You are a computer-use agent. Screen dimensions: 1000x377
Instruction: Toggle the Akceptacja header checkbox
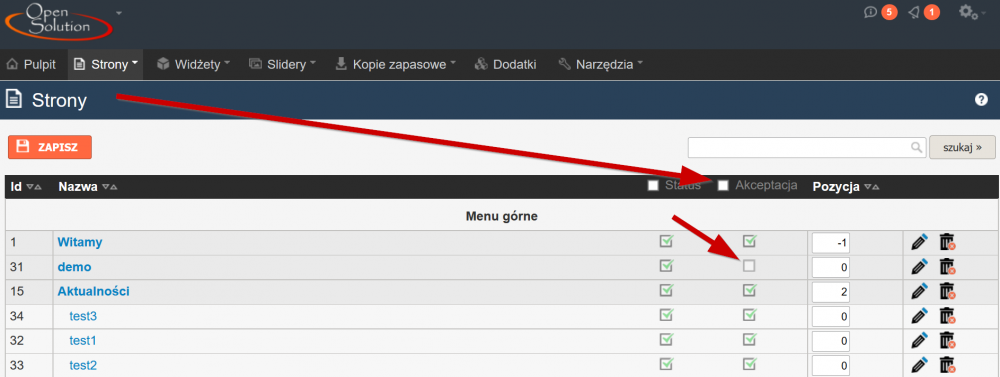point(723,186)
